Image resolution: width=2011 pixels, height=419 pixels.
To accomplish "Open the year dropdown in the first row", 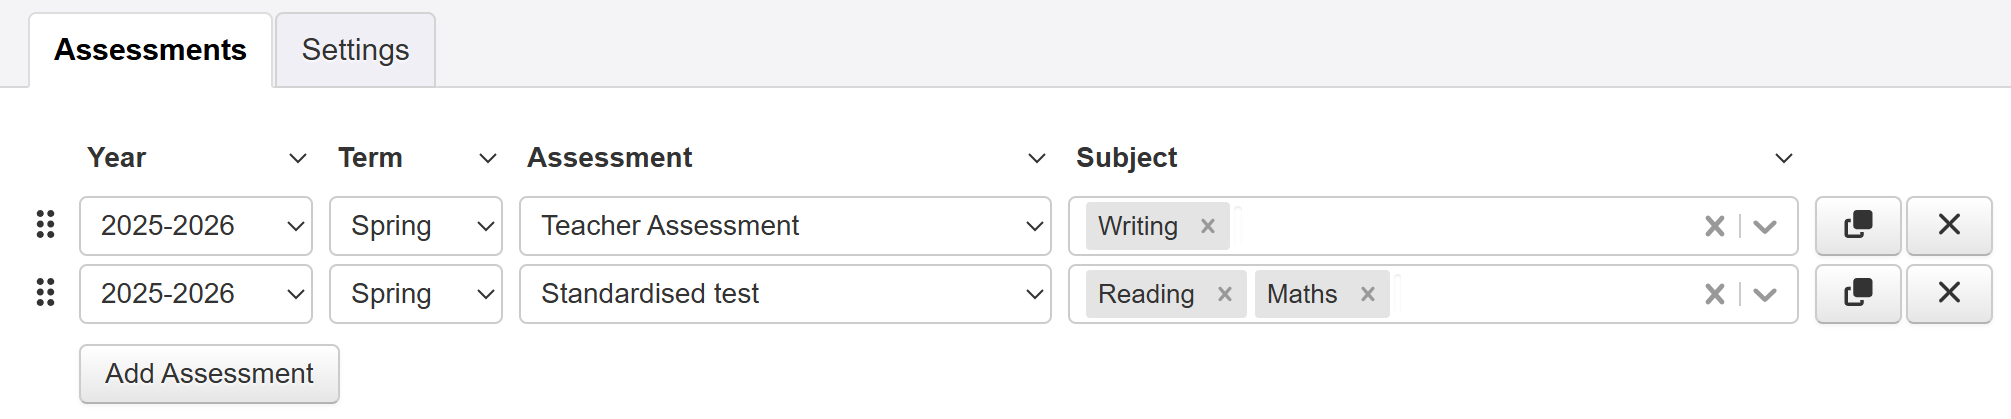I will (196, 226).
